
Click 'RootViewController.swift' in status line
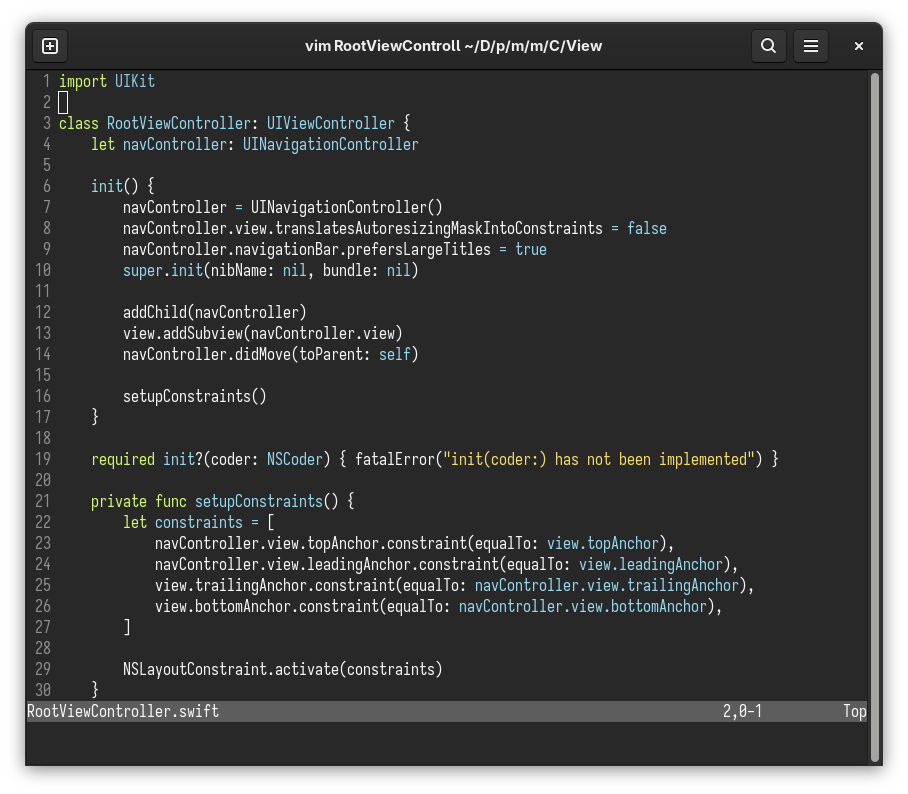point(123,711)
